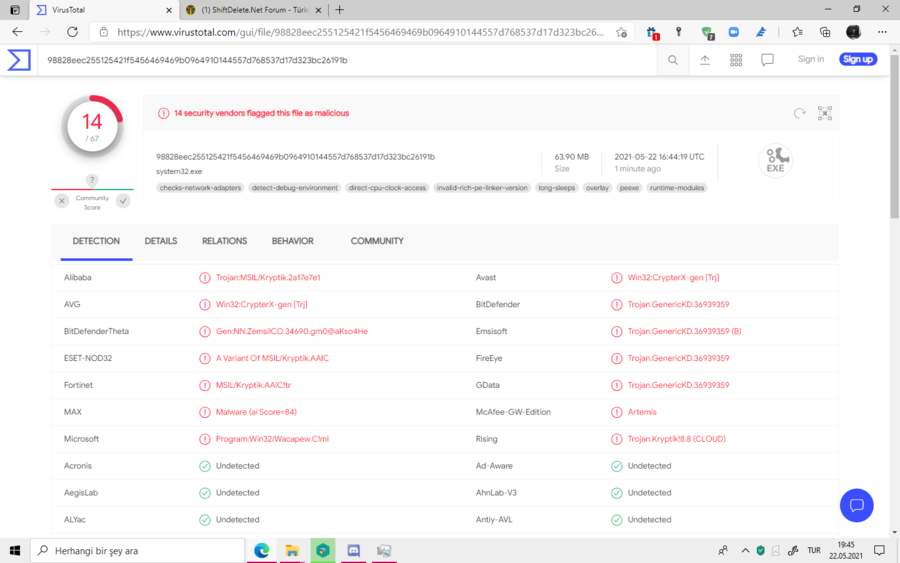Add page to favorites star icon
The height and width of the screenshot is (563, 900).
click(622, 32)
